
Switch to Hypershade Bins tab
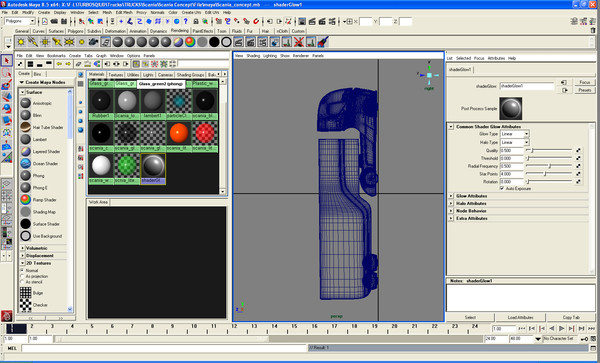click(x=37, y=74)
